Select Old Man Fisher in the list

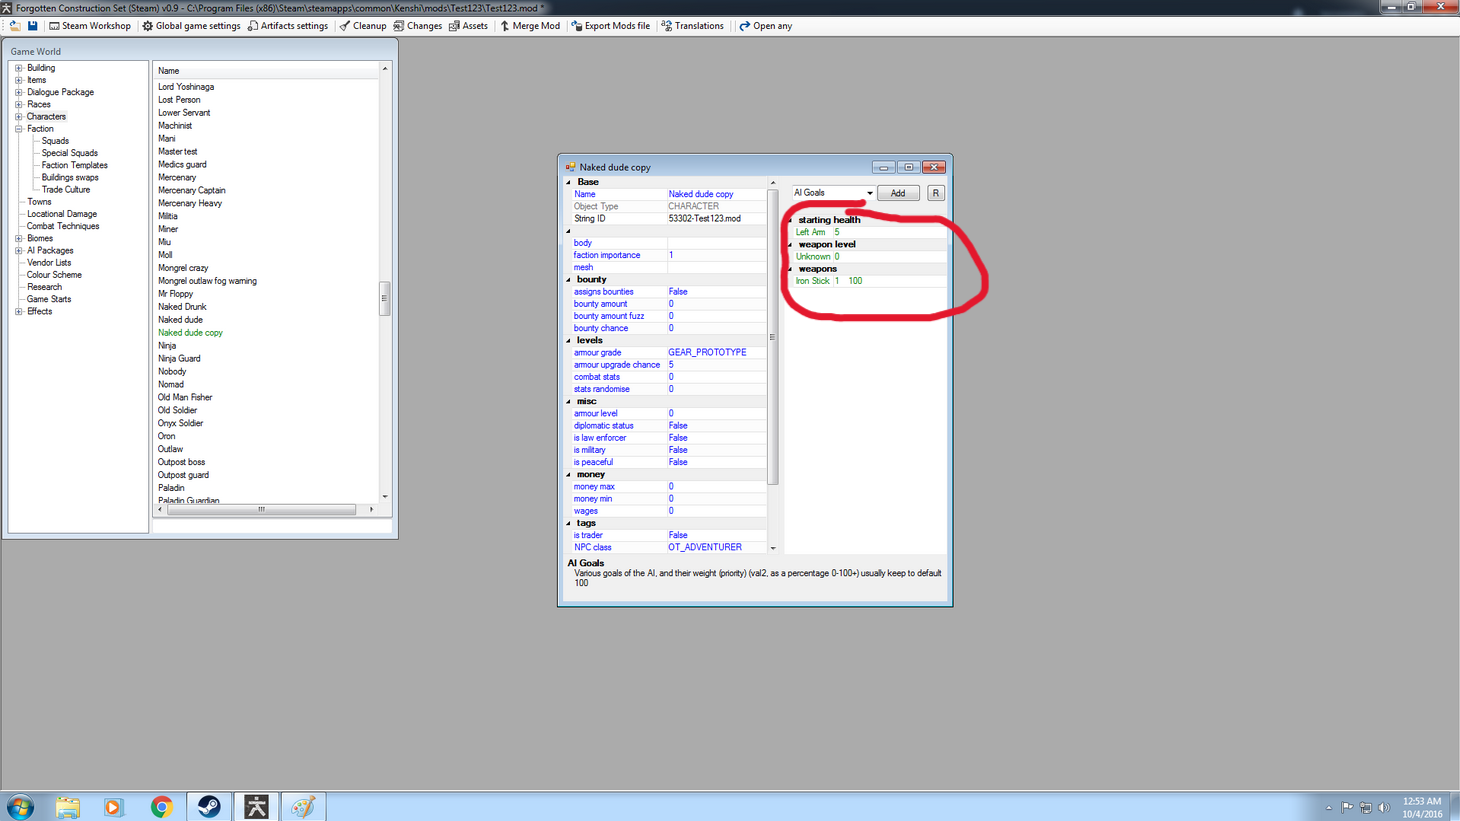pyautogui.click(x=185, y=397)
